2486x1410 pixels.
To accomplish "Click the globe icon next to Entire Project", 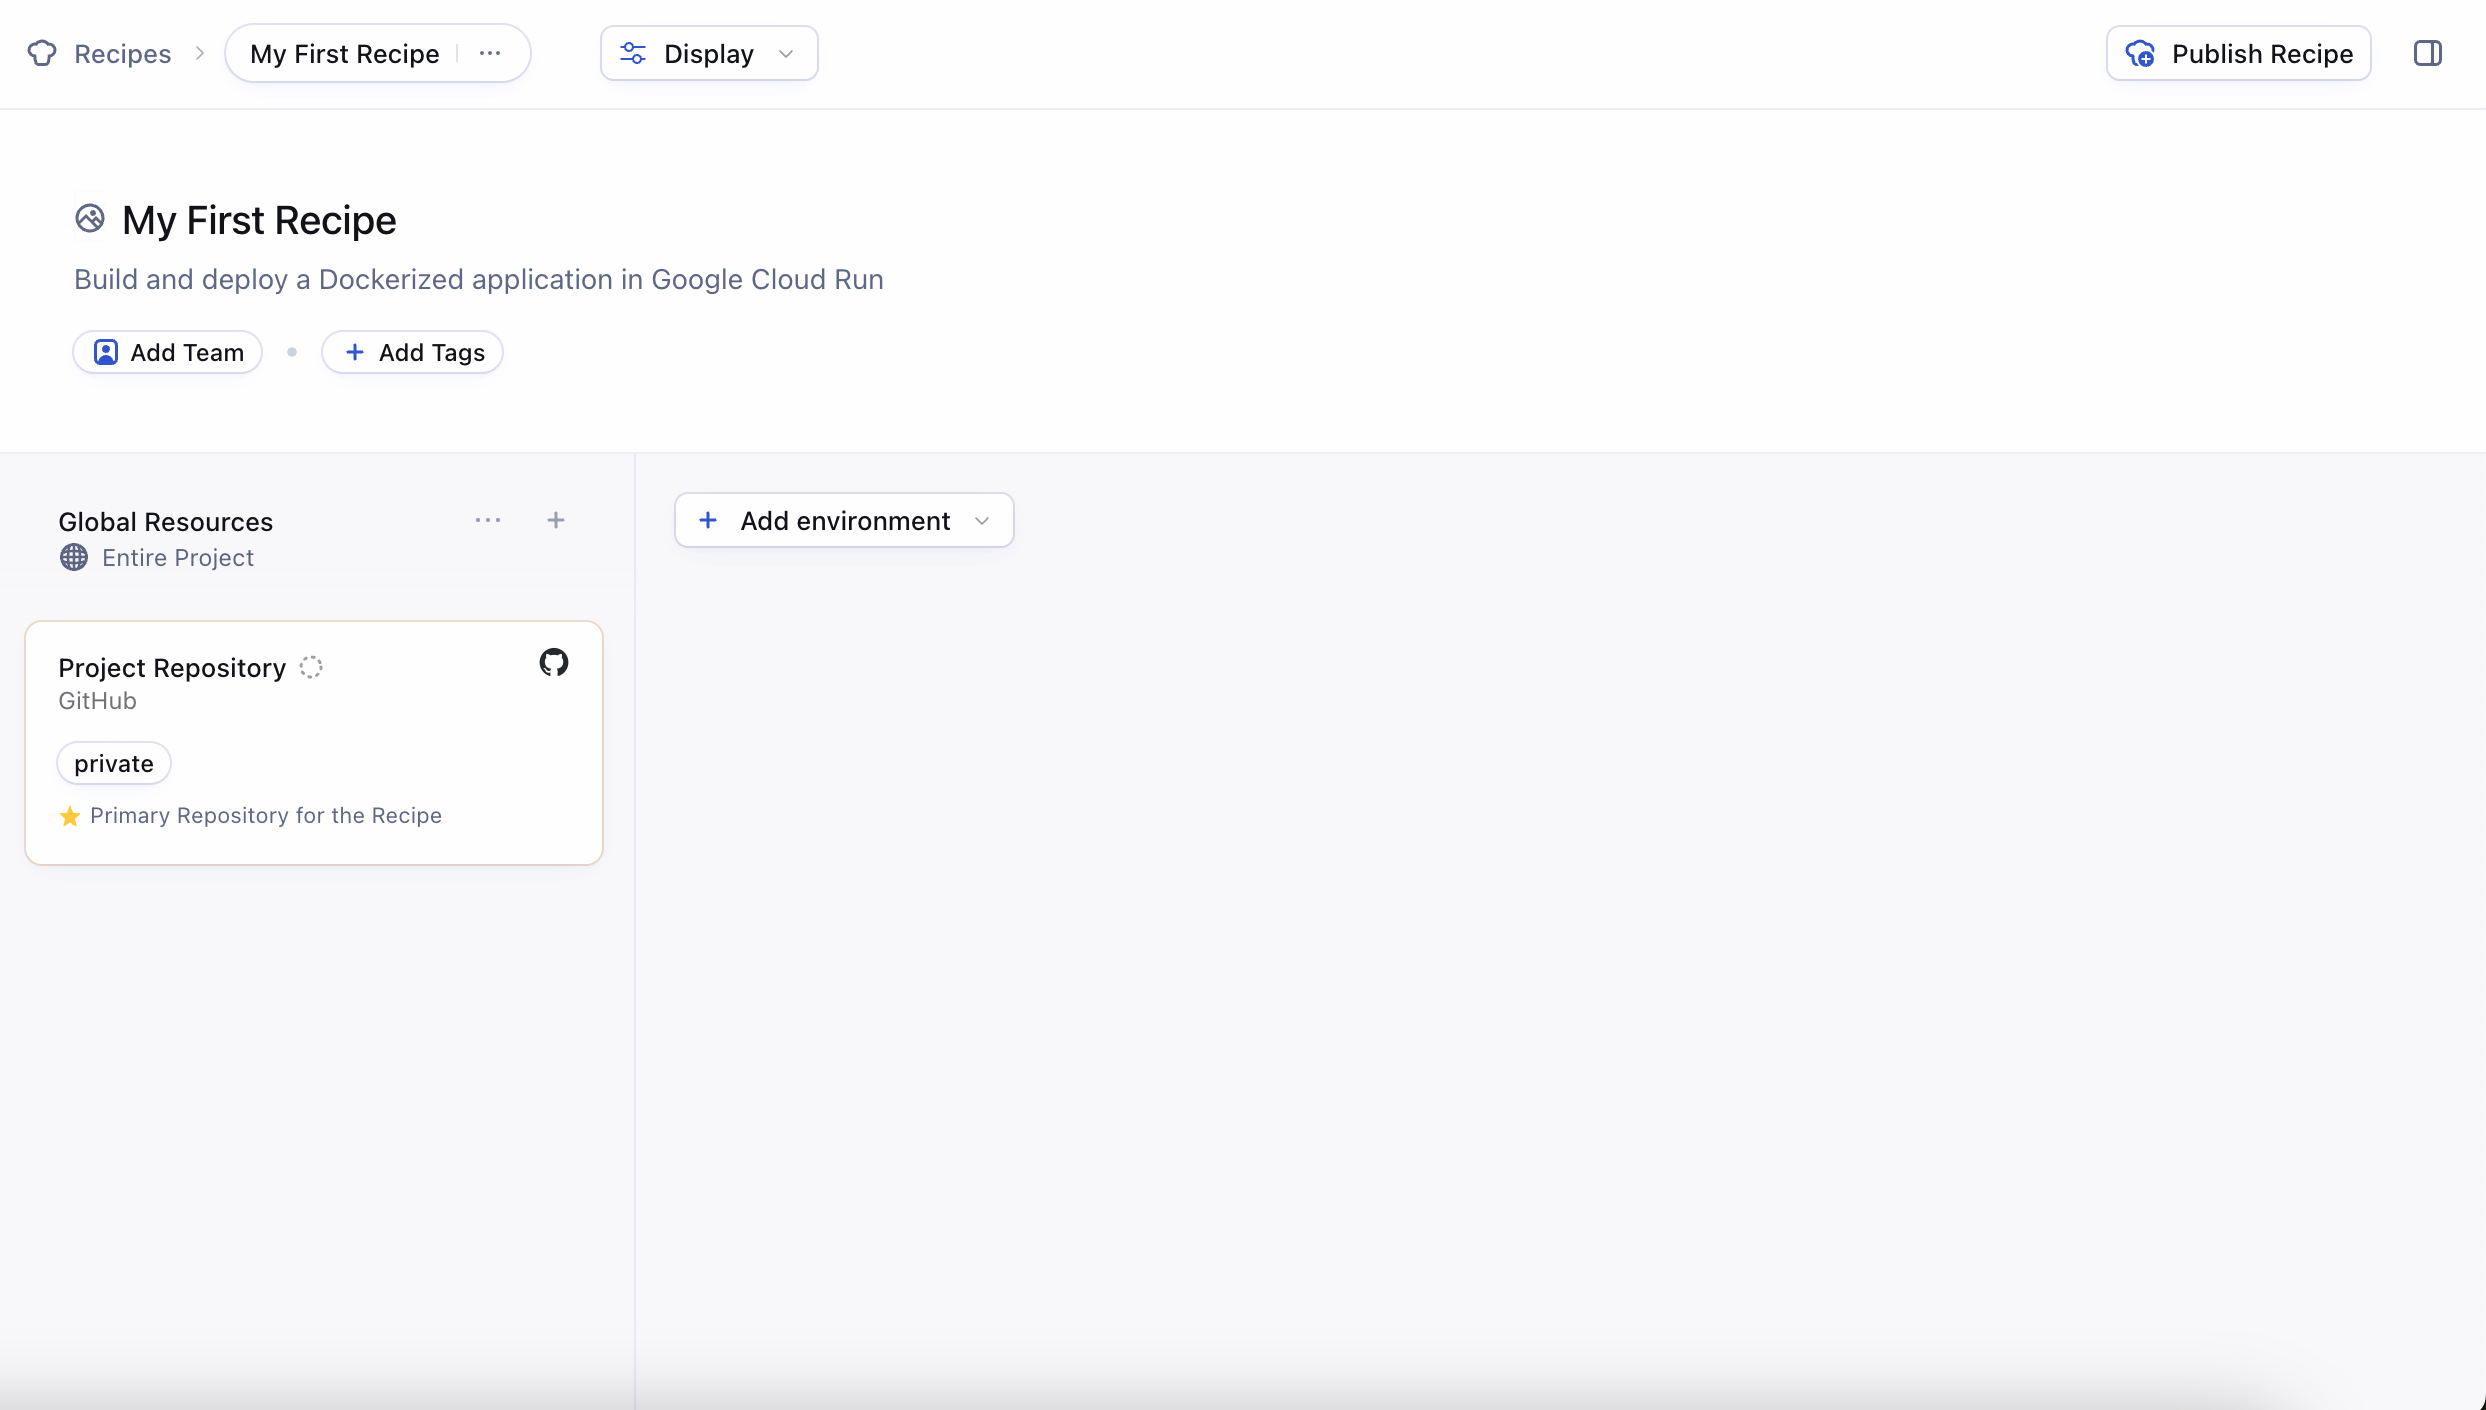I will point(73,556).
